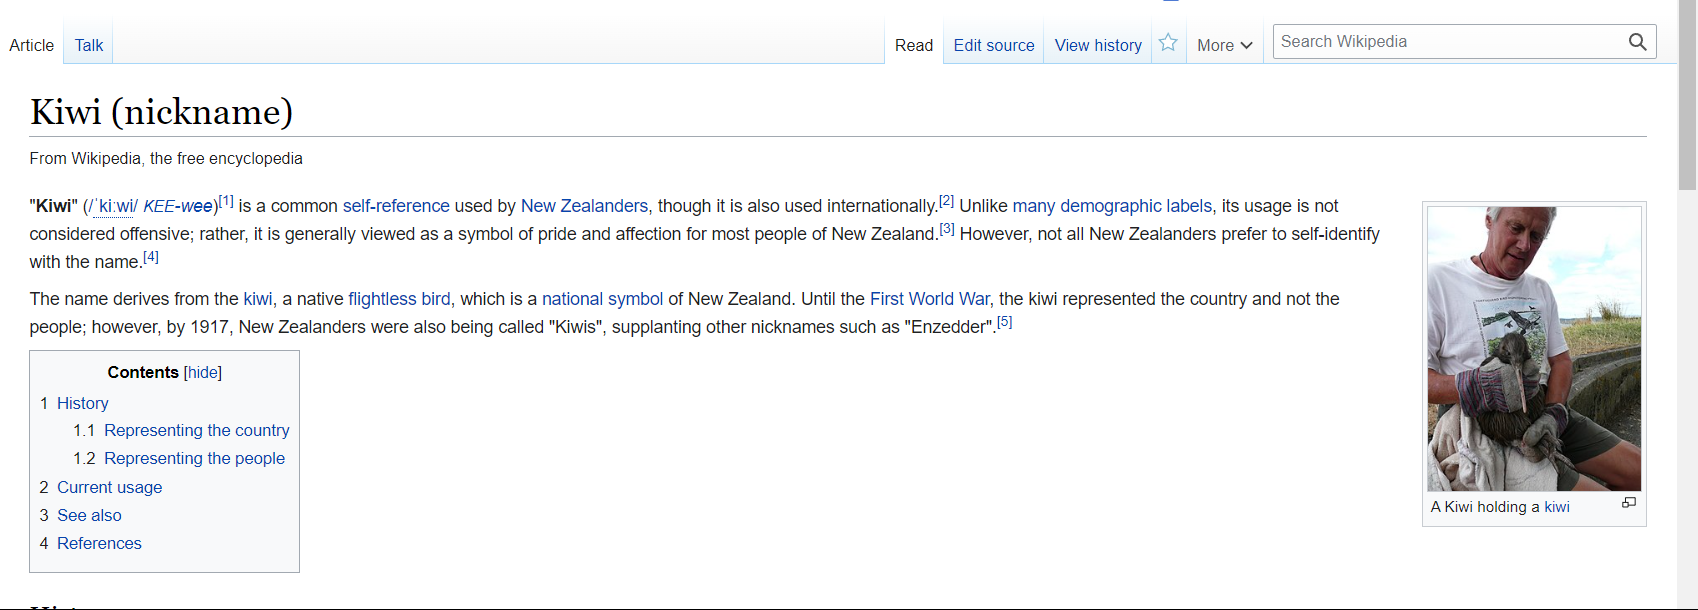The height and width of the screenshot is (610, 1698).
Task: Go to History section in contents
Action: (x=82, y=403)
